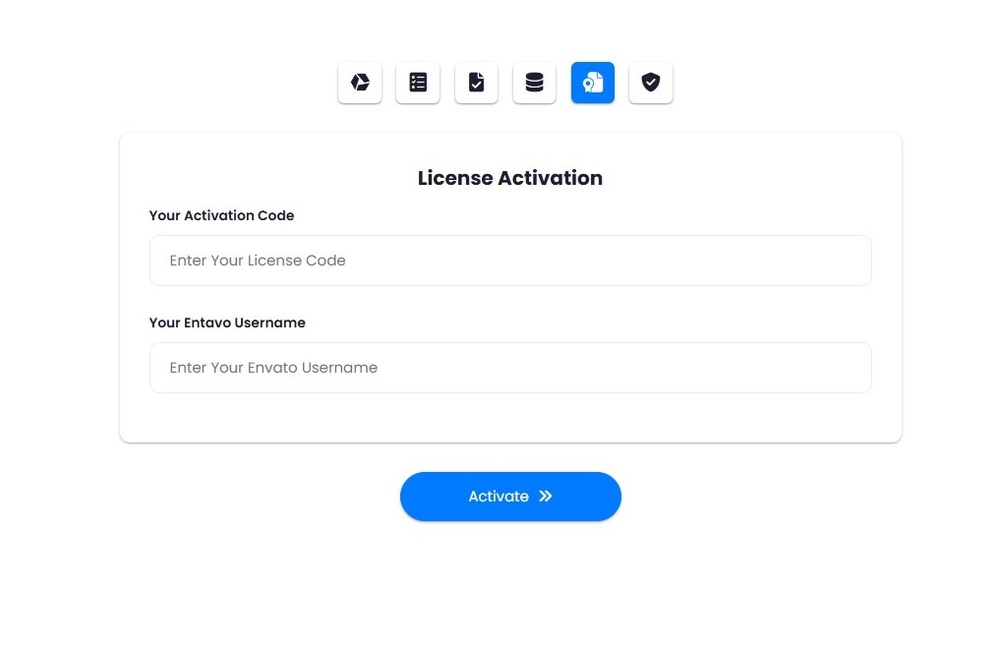Image resolution: width=1000 pixels, height=645 pixels.
Task: Focus the Enter Your Envato Username field
Action: click(x=510, y=367)
